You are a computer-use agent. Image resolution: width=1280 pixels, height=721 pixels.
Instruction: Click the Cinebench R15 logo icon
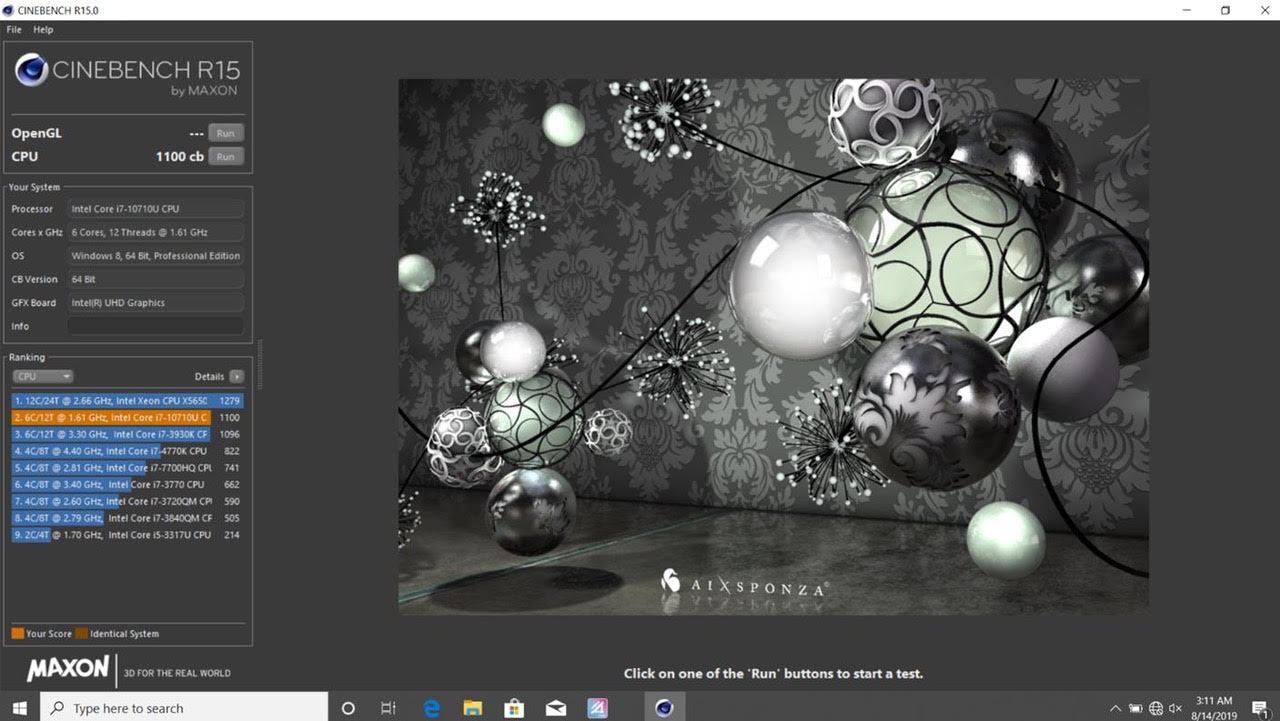tap(31, 70)
